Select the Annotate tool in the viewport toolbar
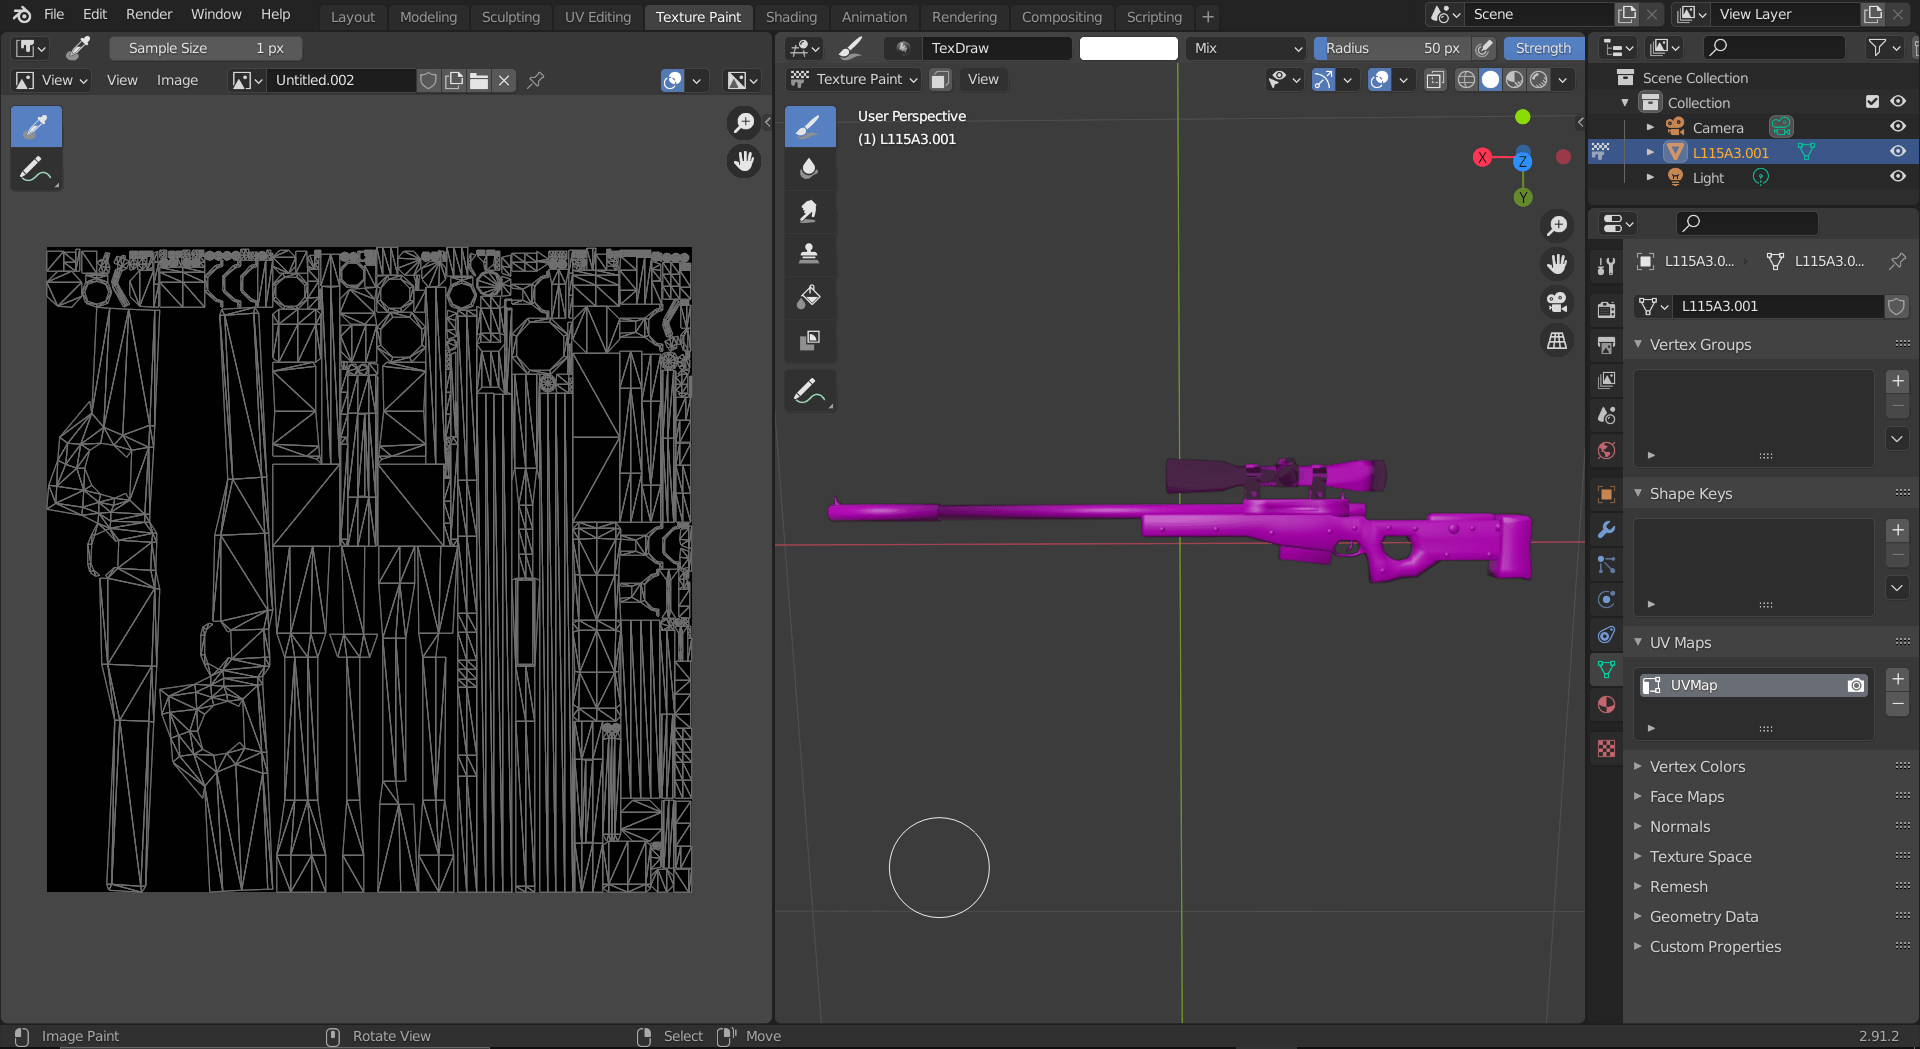Viewport: 1920px width, 1049px height. [x=810, y=390]
